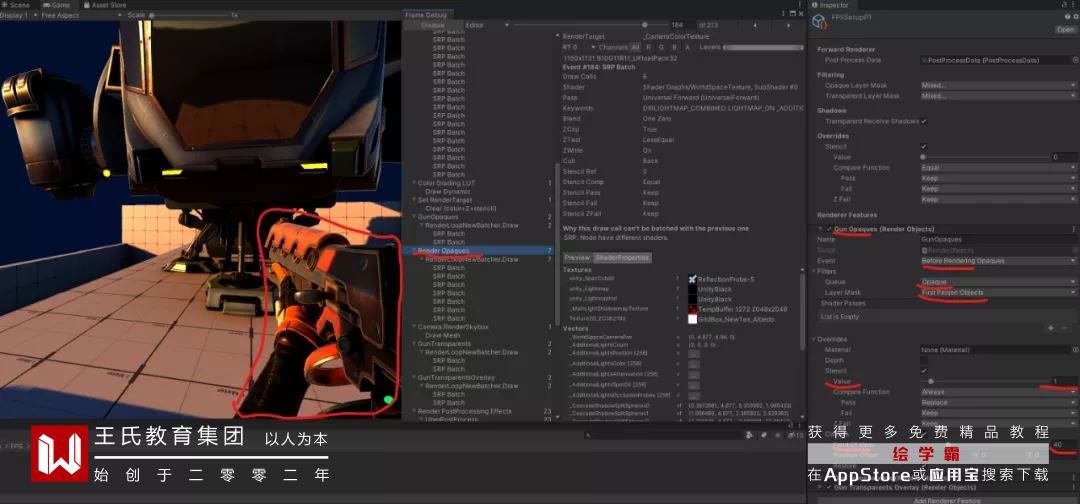This screenshot has width=1080, height=504.
Task: Open the Queue dropdown showing Opaque
Action: pos(998,282)
